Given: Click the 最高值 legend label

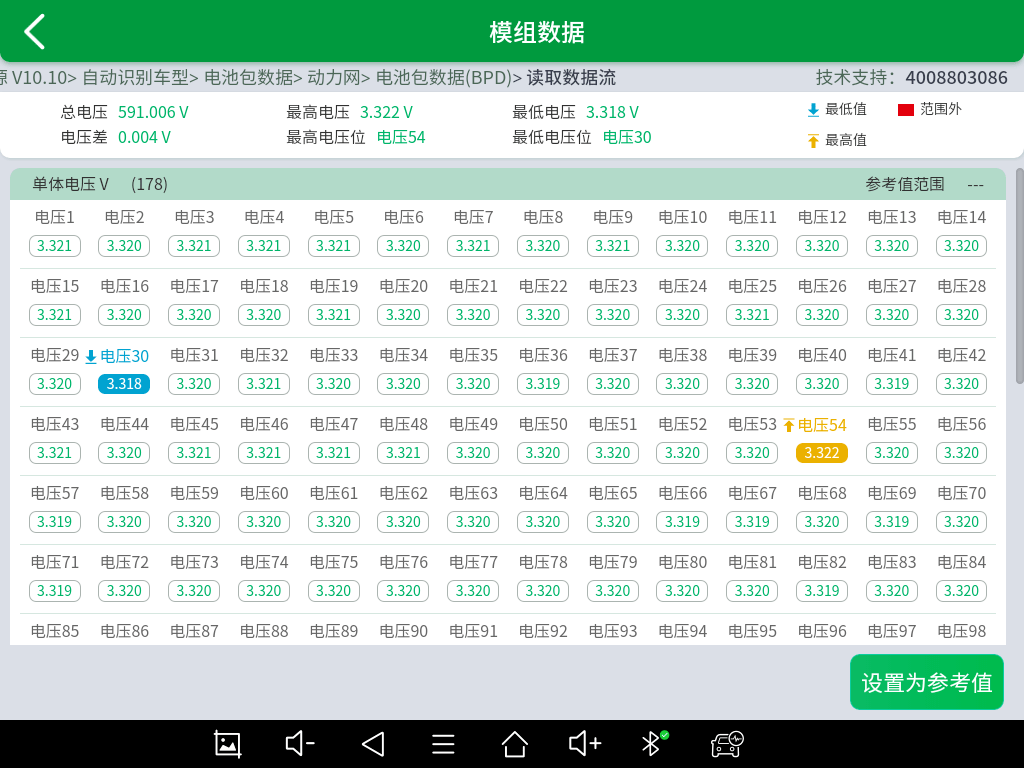Looking at the screenshot, I should tap(846, 140).
